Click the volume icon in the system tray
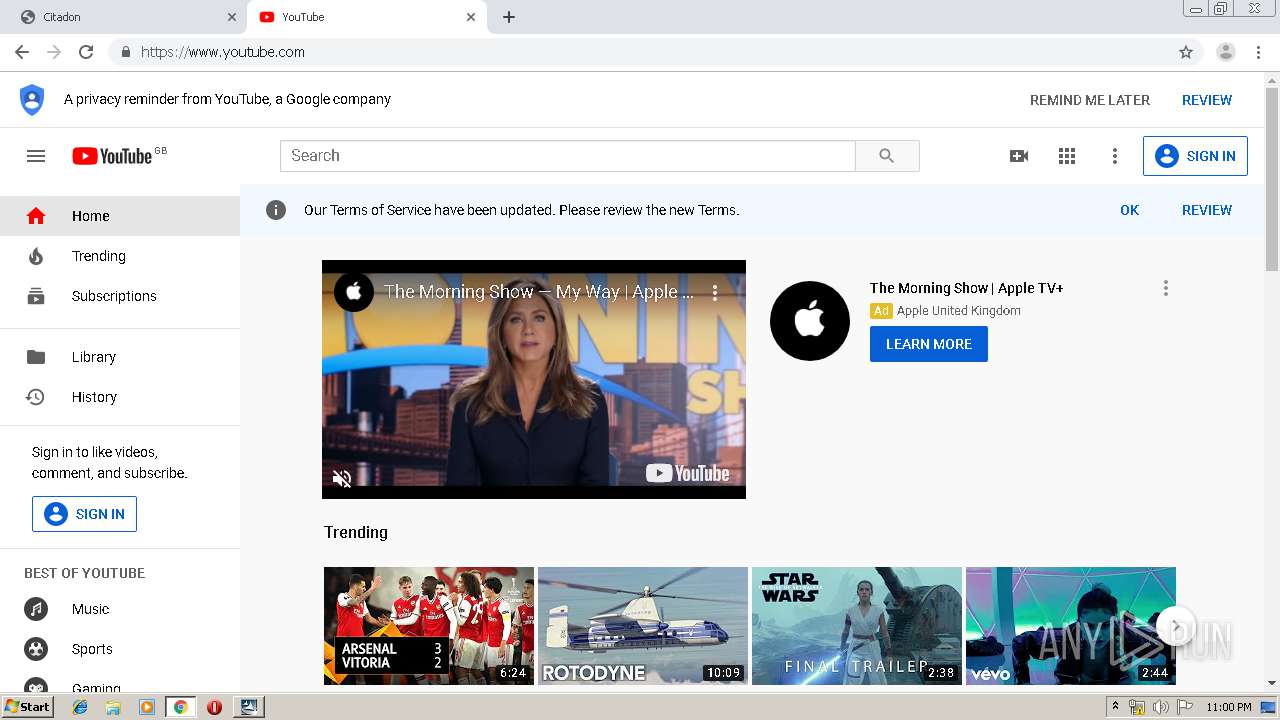This screenshot has width=1280, height=720. (x=1161, y=707)
